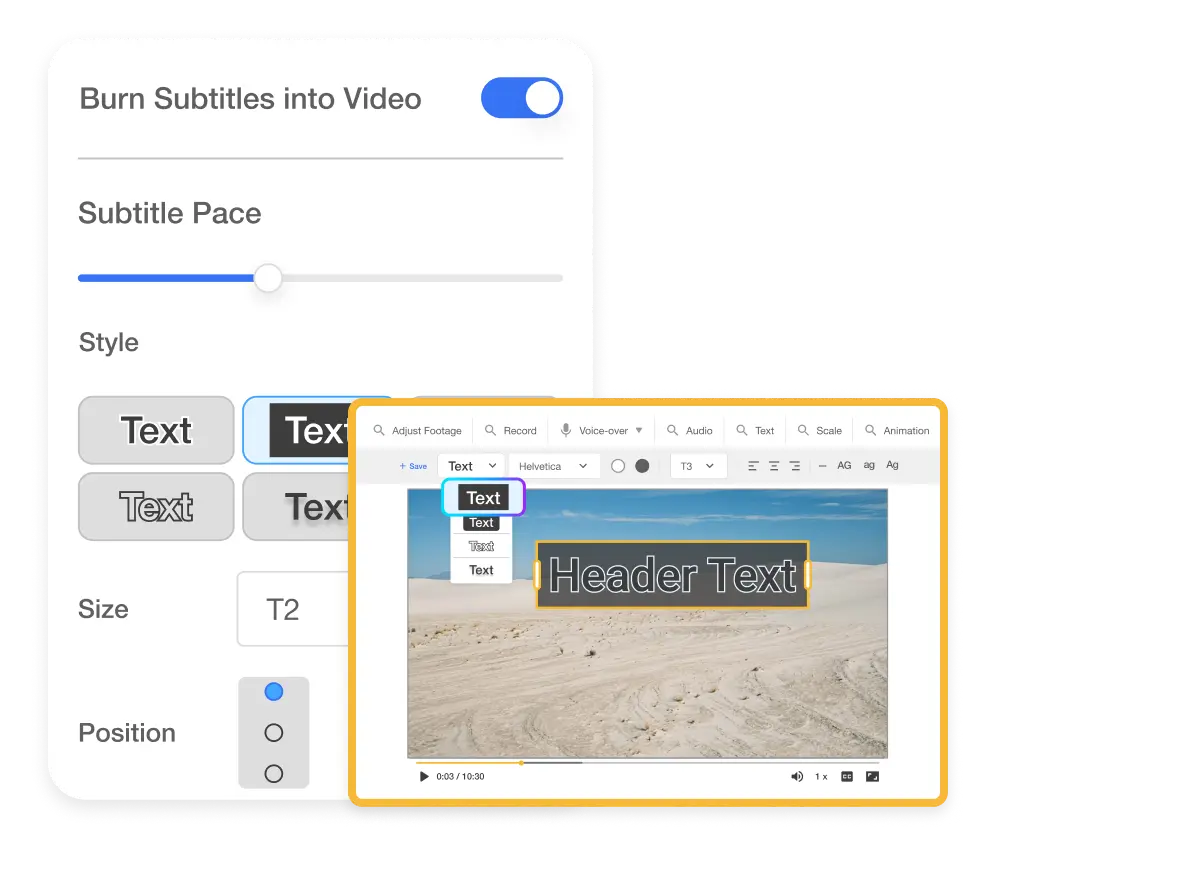The width and height of the screenshot is (1200, 876).
Task: Open the Helvetica font dropdown
Action: (554, 466)
